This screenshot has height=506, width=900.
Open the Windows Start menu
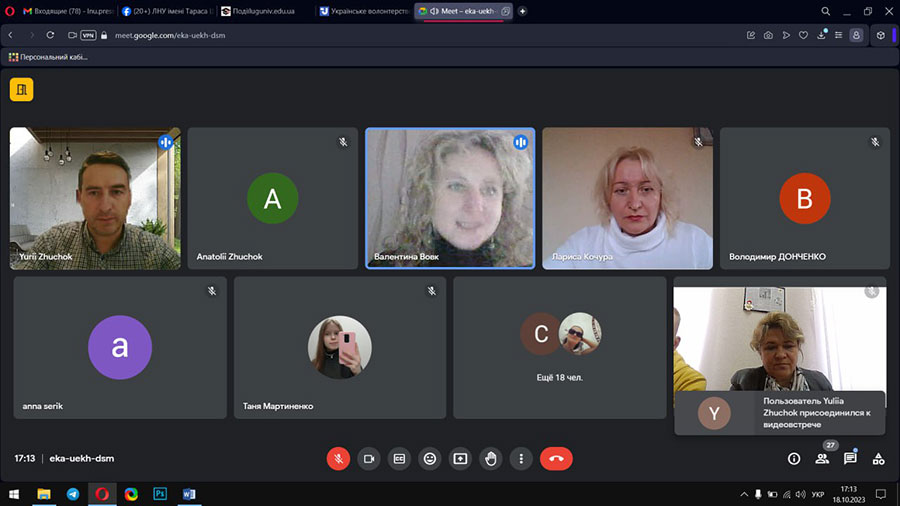(x=14, y=494)
